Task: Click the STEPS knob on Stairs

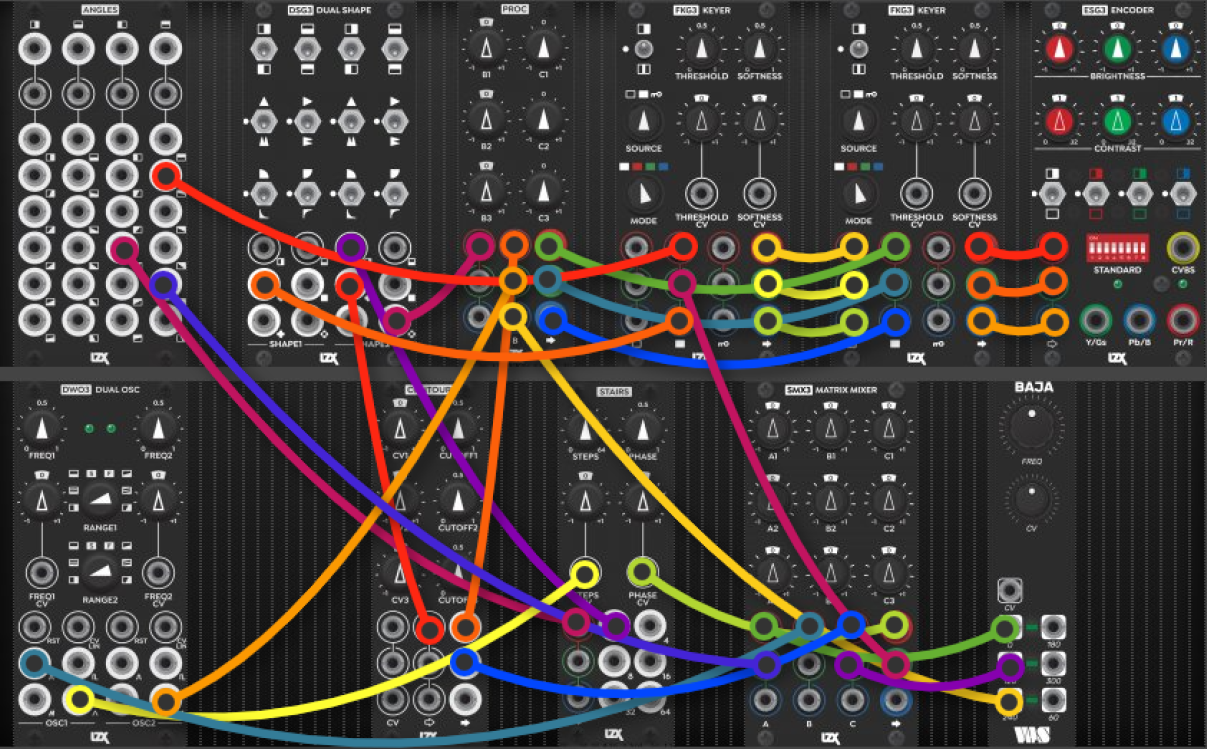Action: [585, 429]
